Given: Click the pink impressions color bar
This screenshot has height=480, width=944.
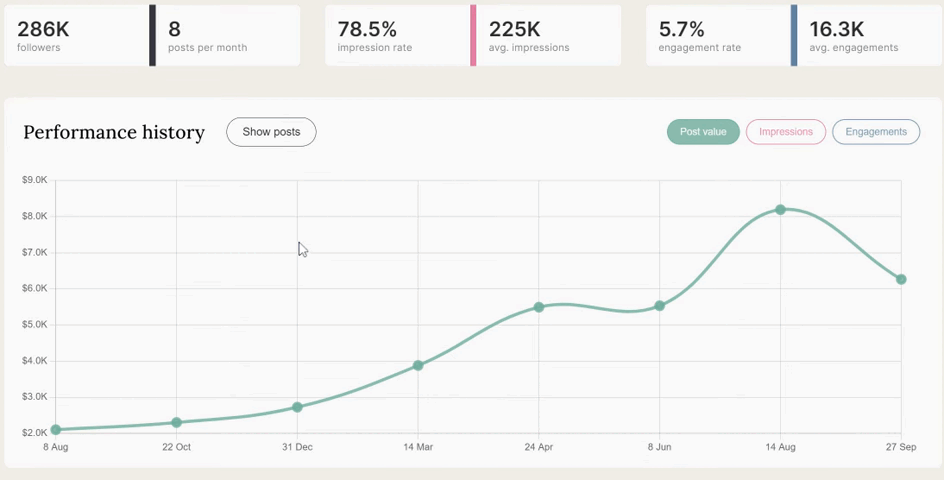Looking at the screenshot, I should [473, 36].
